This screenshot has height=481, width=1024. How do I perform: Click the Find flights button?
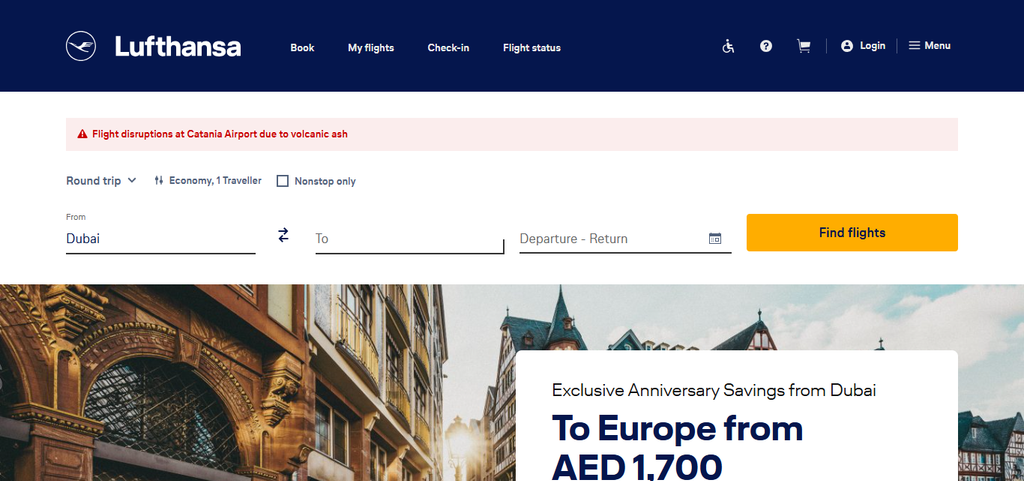coord(852,232)
